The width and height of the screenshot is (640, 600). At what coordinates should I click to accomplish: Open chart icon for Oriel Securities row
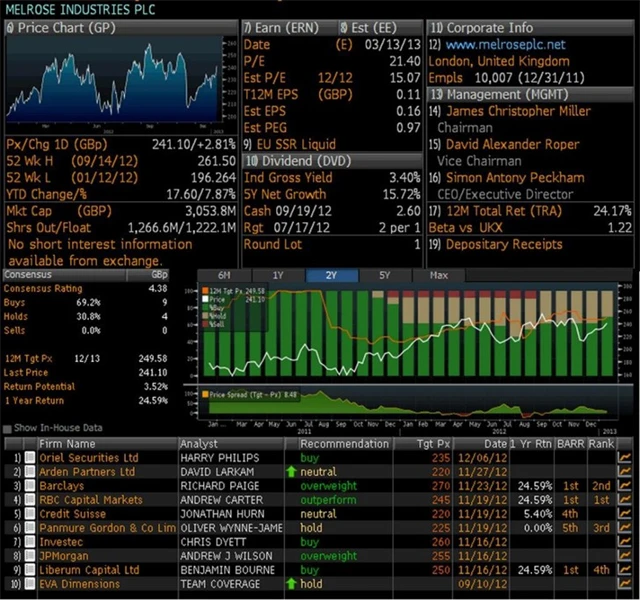(x=626, y=457)
